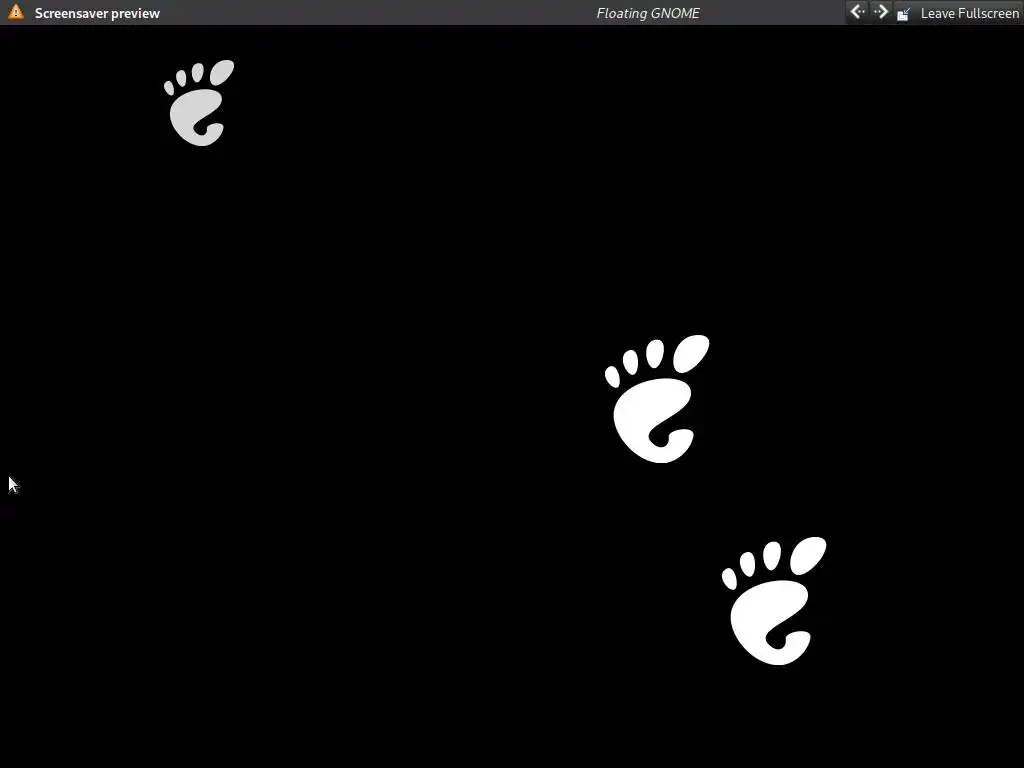
Task: Click Leave Fullscreen button
Action: point(957,13)
